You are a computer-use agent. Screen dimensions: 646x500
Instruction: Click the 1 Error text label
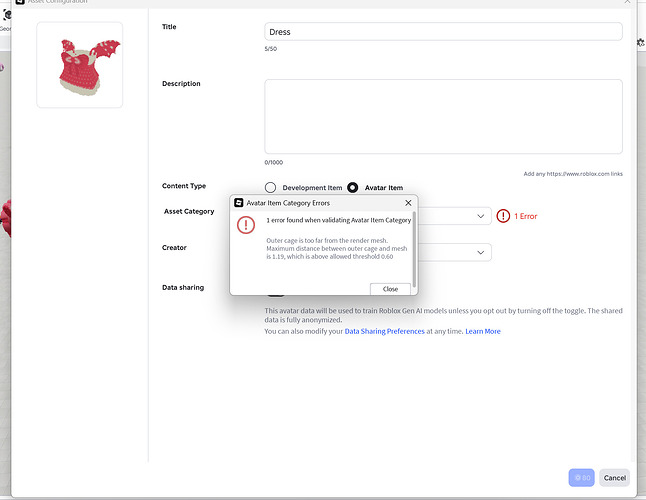pos(526,216)
